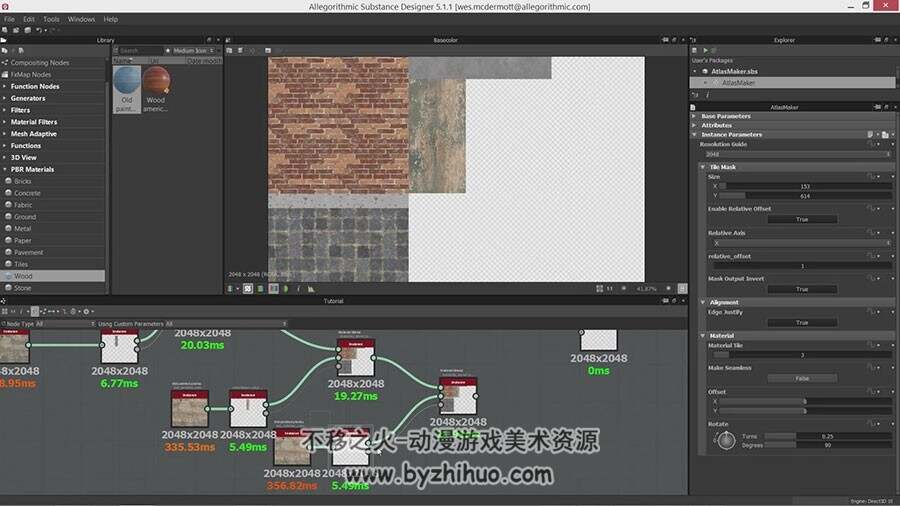This screenshot has height=506, width=900.
Task: Select Bricks under PBR Materials
Action: [x=22, y=181]
